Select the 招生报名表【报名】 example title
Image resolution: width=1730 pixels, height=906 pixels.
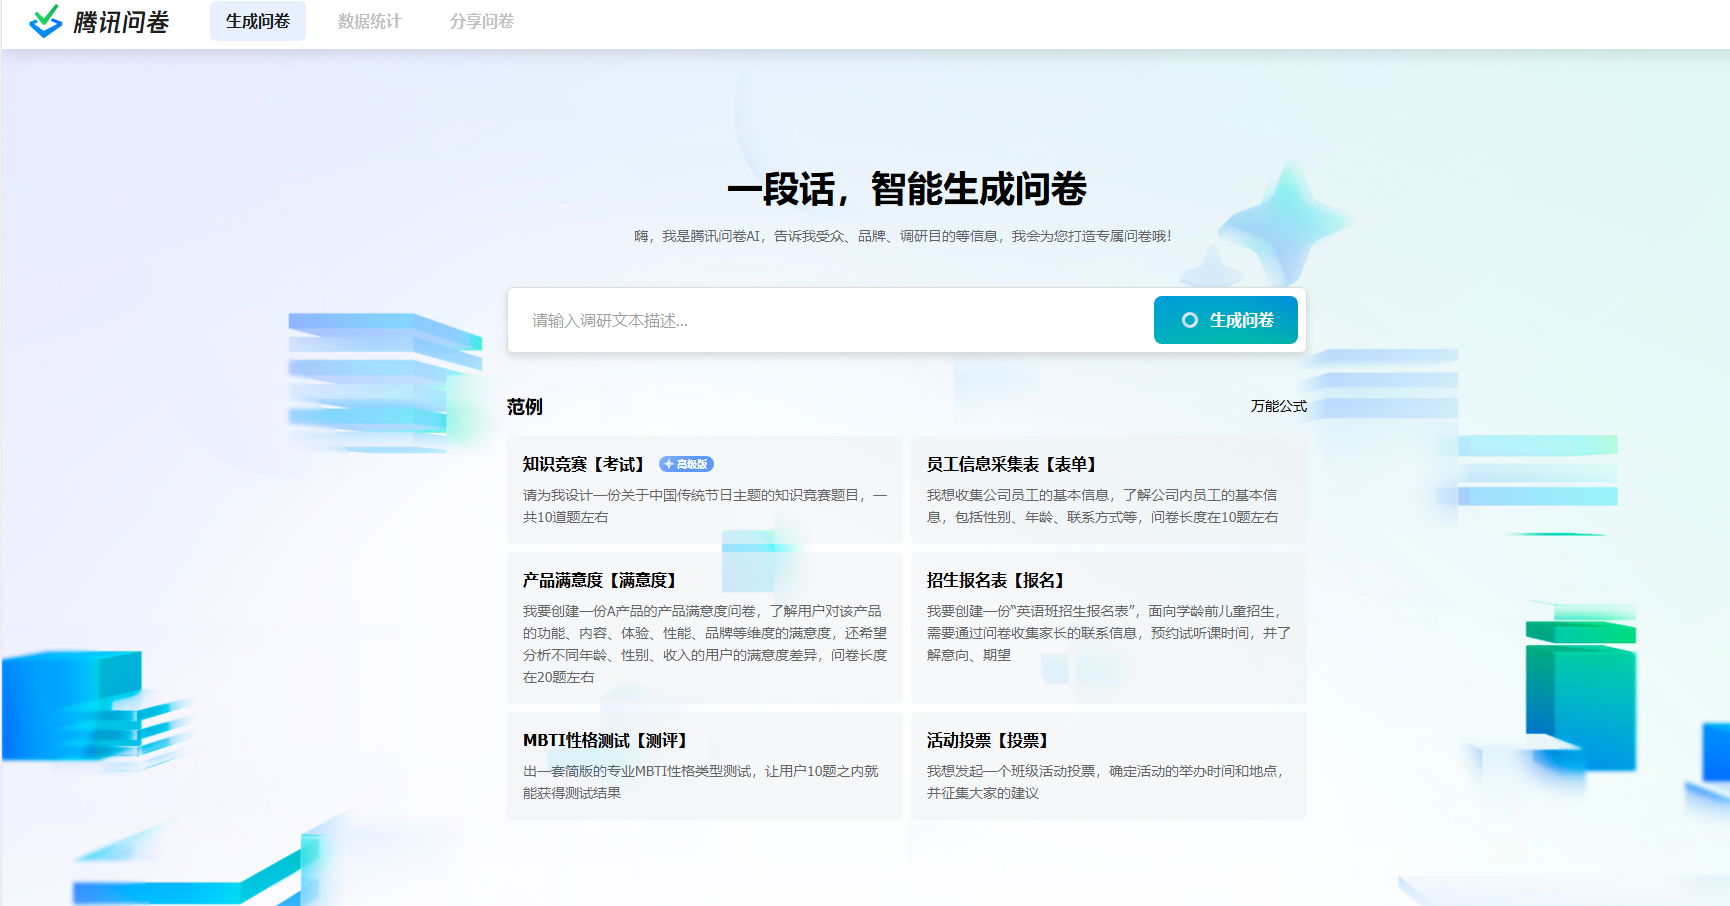tap(997, 580)
